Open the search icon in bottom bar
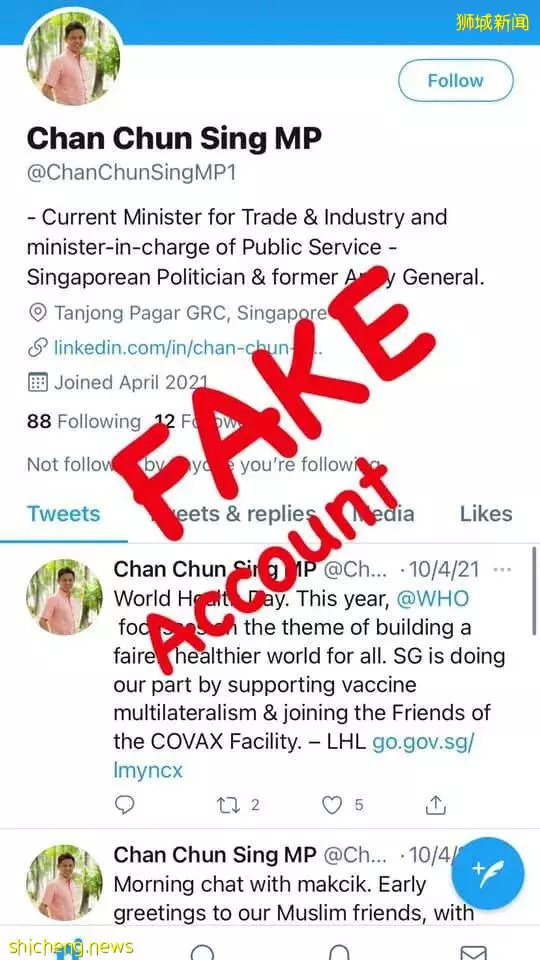This screenshot has height=960, width=540. pyautogui.click(x=203, y=952)
